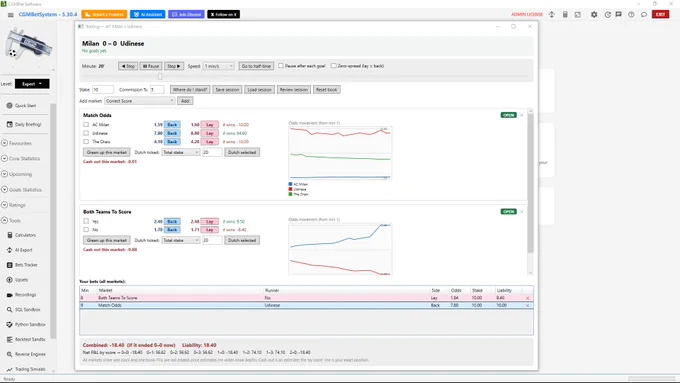This screenshot has height=383, width=680.
Task: Remove the Both Teams To Score bet row
Action: [x=527, y=298]
